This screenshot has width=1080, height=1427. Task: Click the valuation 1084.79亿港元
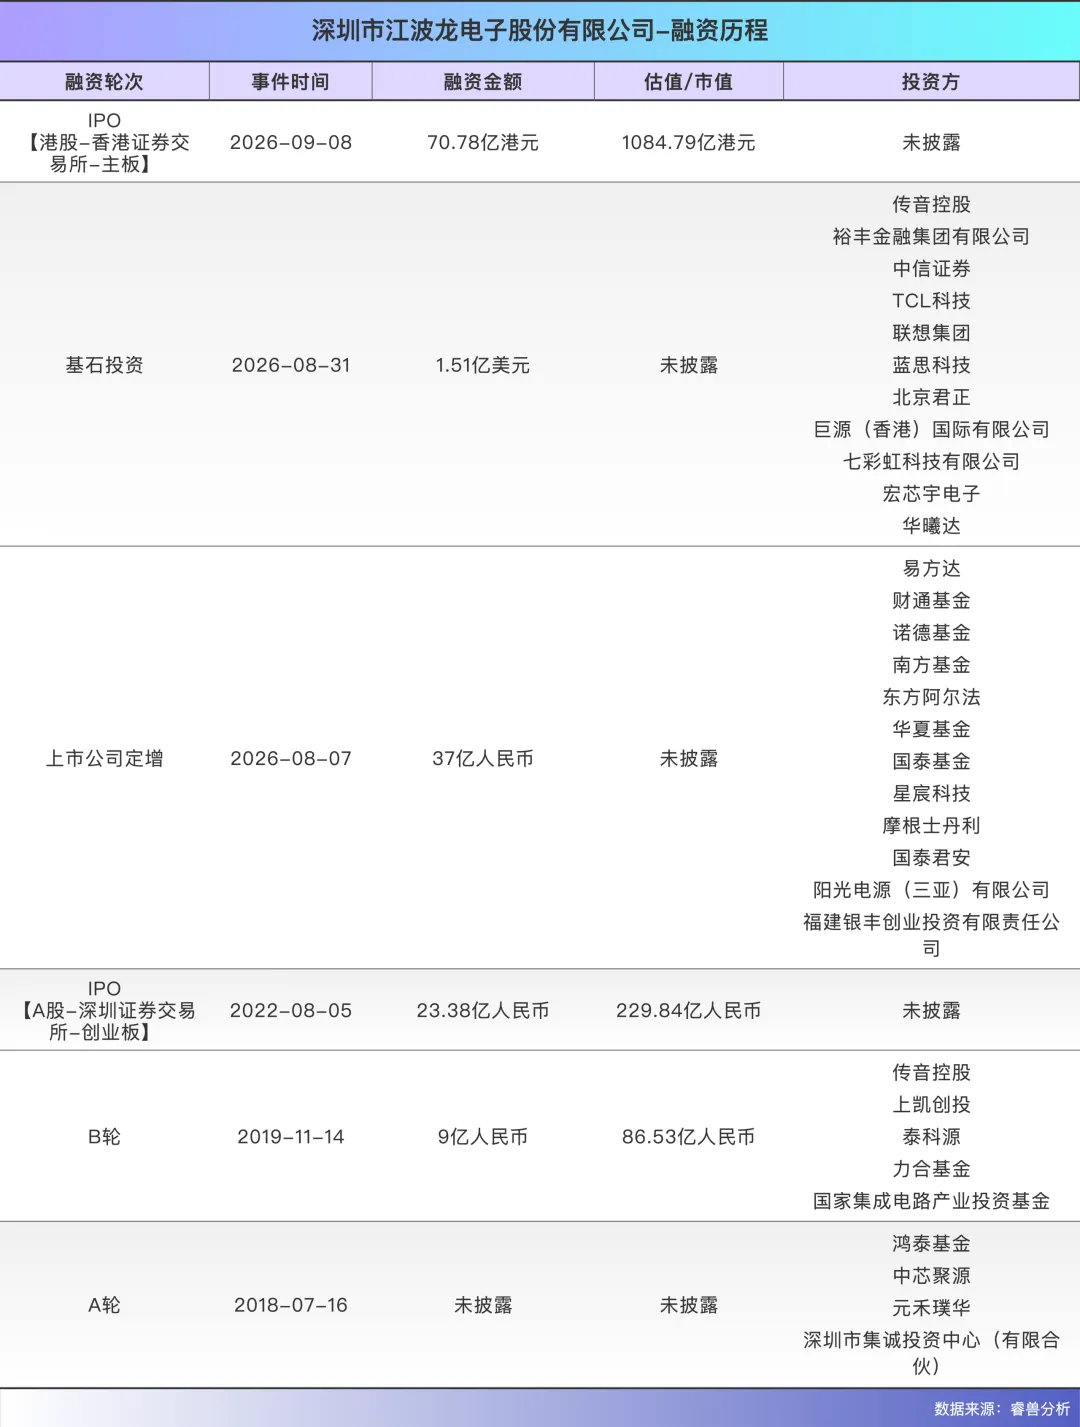[689, 142]
